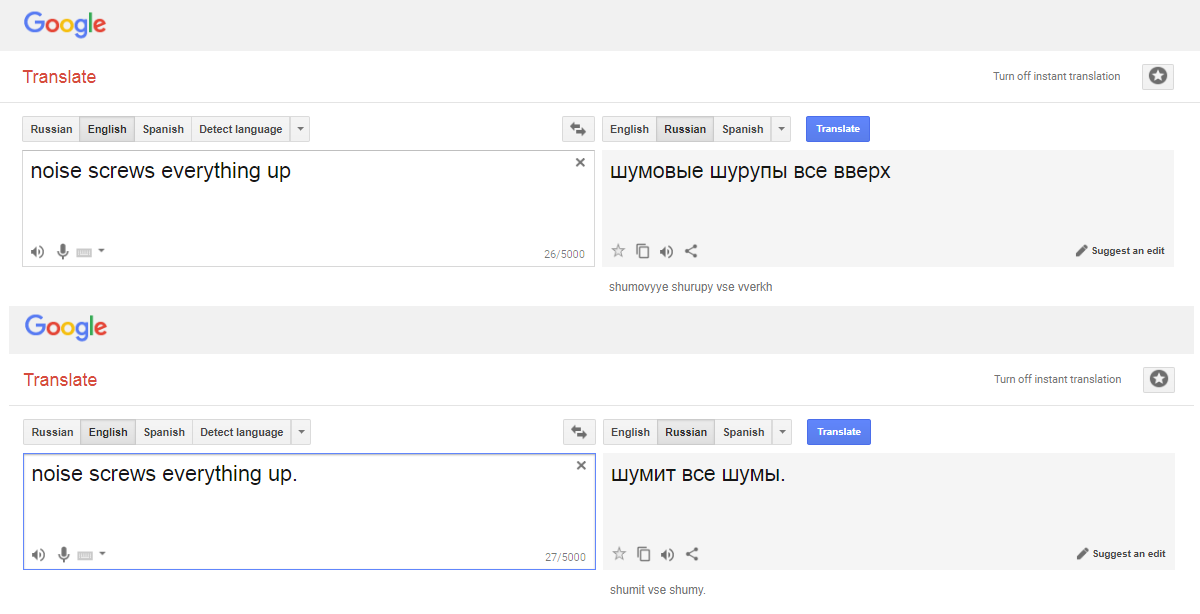The image size is (1200, 614).
Task: Select English target language above the "шумит все шумы." result
Action: click(x=630, y=432)
